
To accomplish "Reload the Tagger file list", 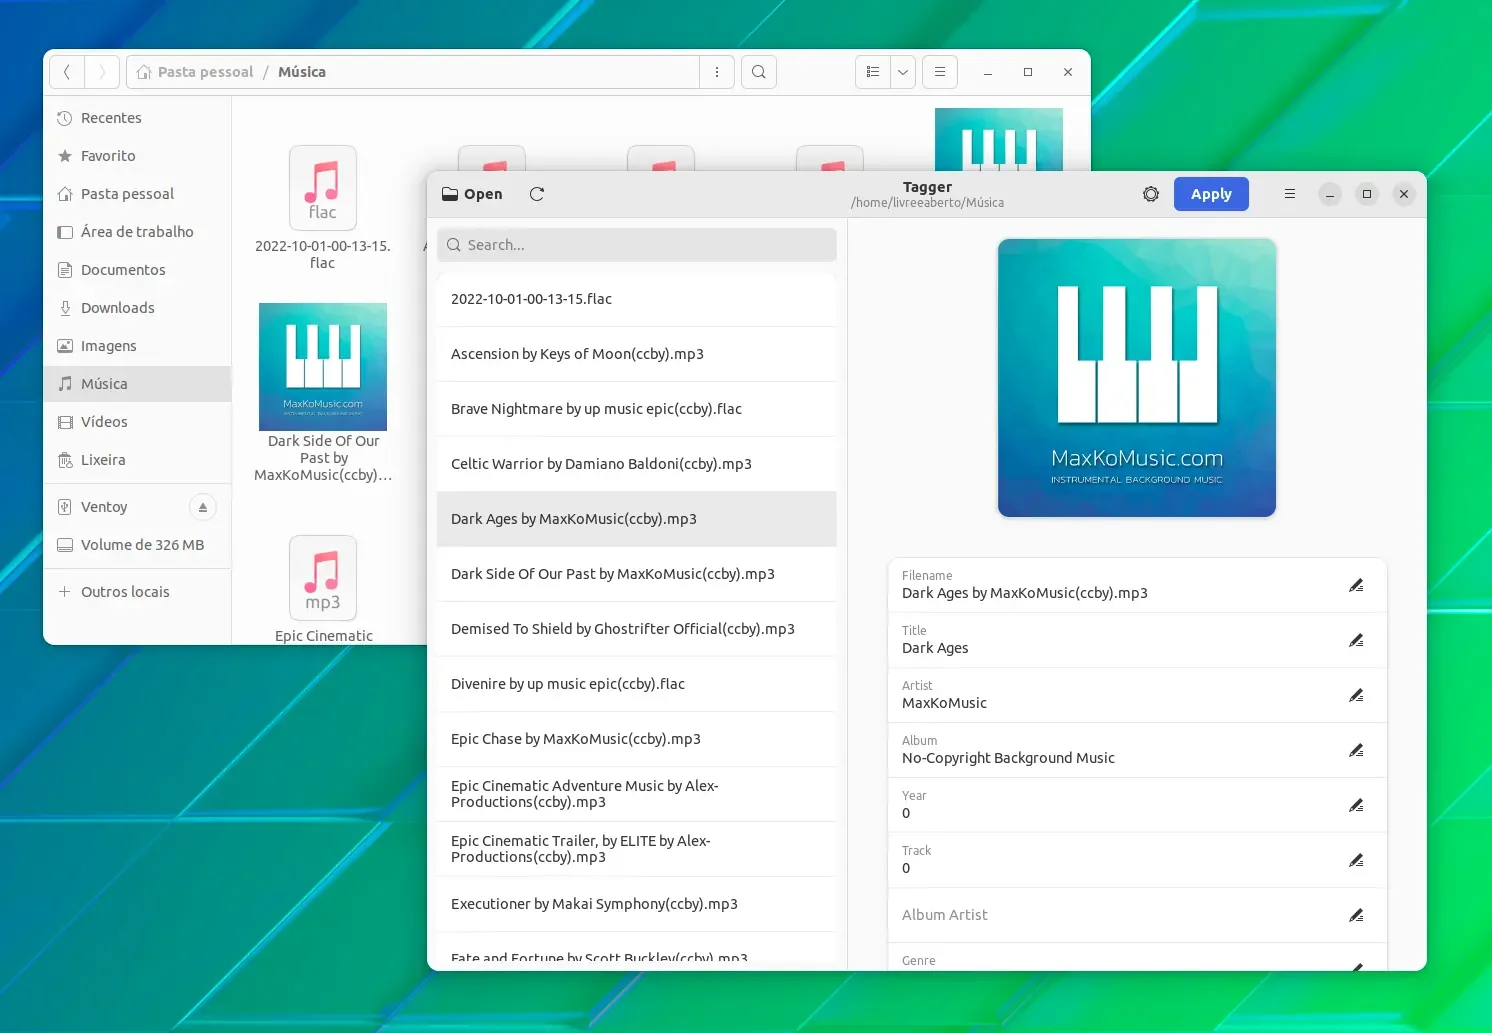I will [x=537, y=194].
